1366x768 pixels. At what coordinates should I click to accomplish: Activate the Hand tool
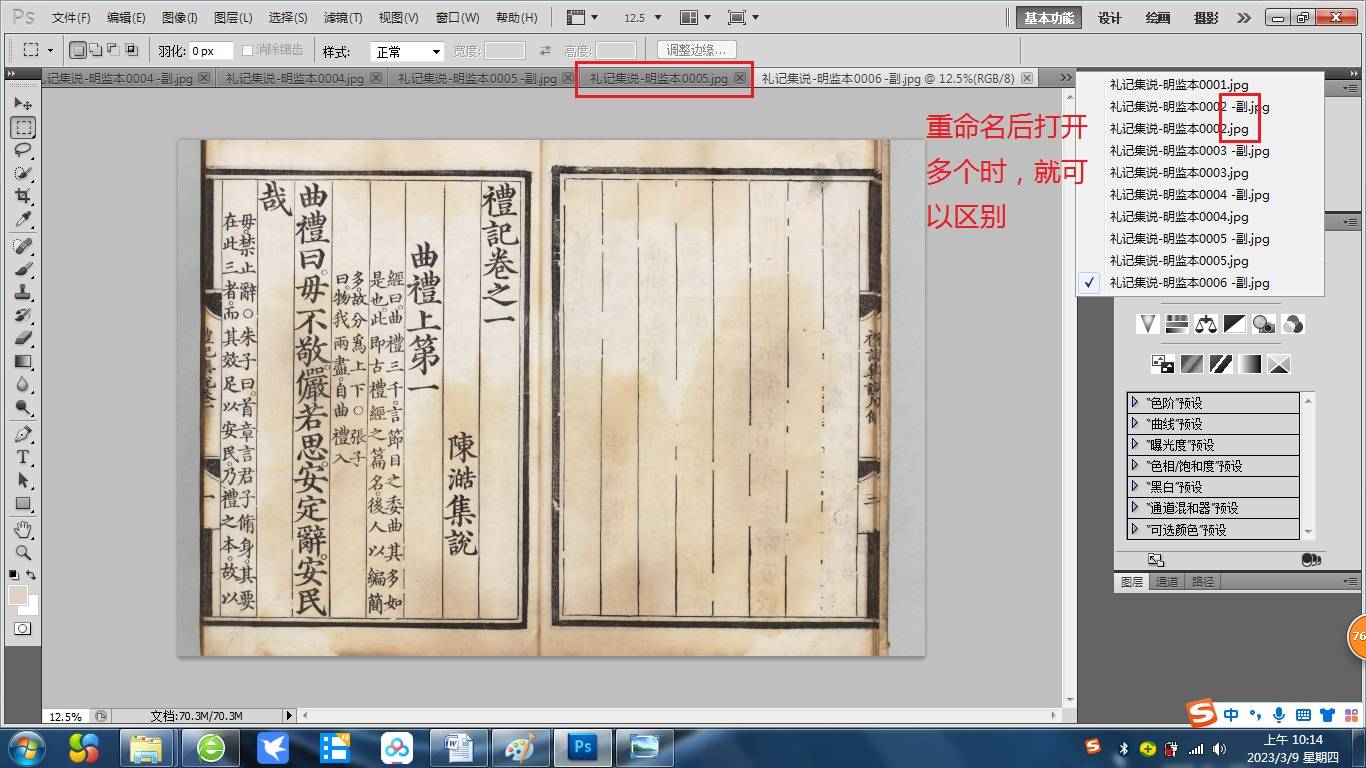[x=23, y=528]
